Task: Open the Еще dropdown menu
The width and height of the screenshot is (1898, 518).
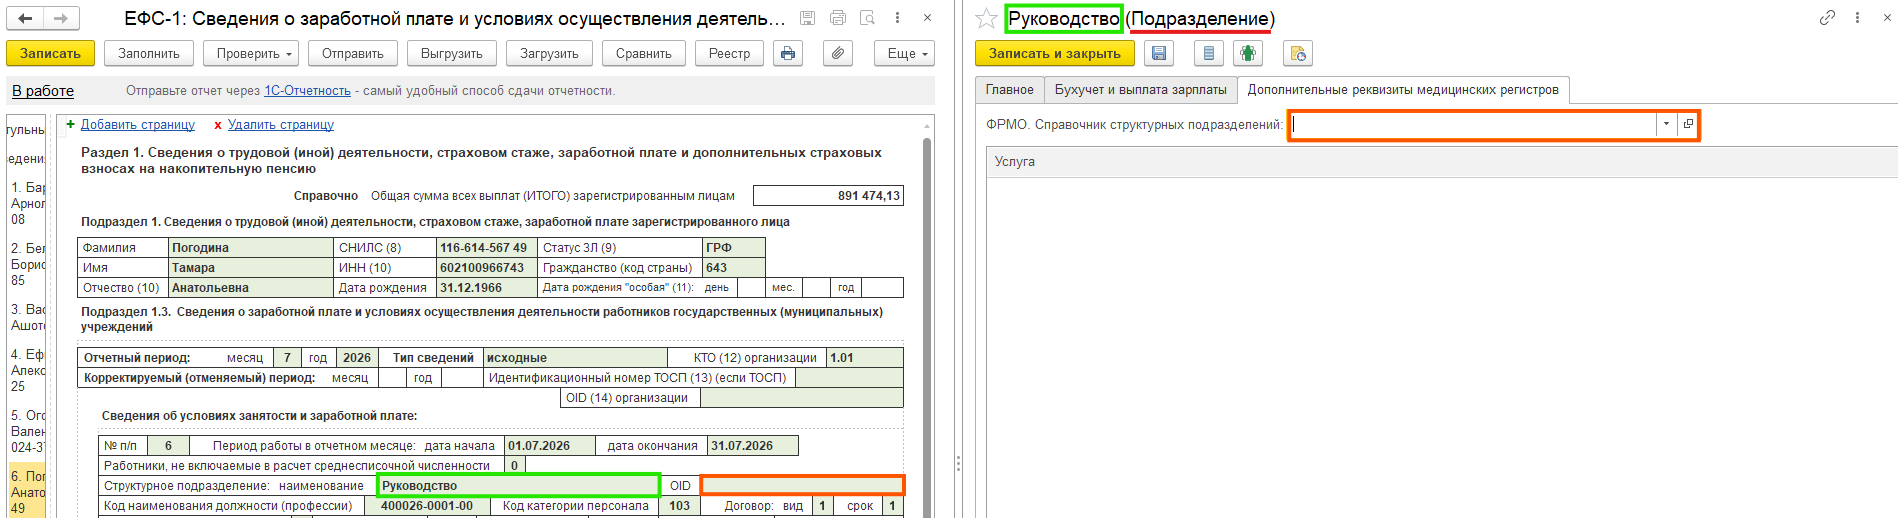Action: pos(904,53)
